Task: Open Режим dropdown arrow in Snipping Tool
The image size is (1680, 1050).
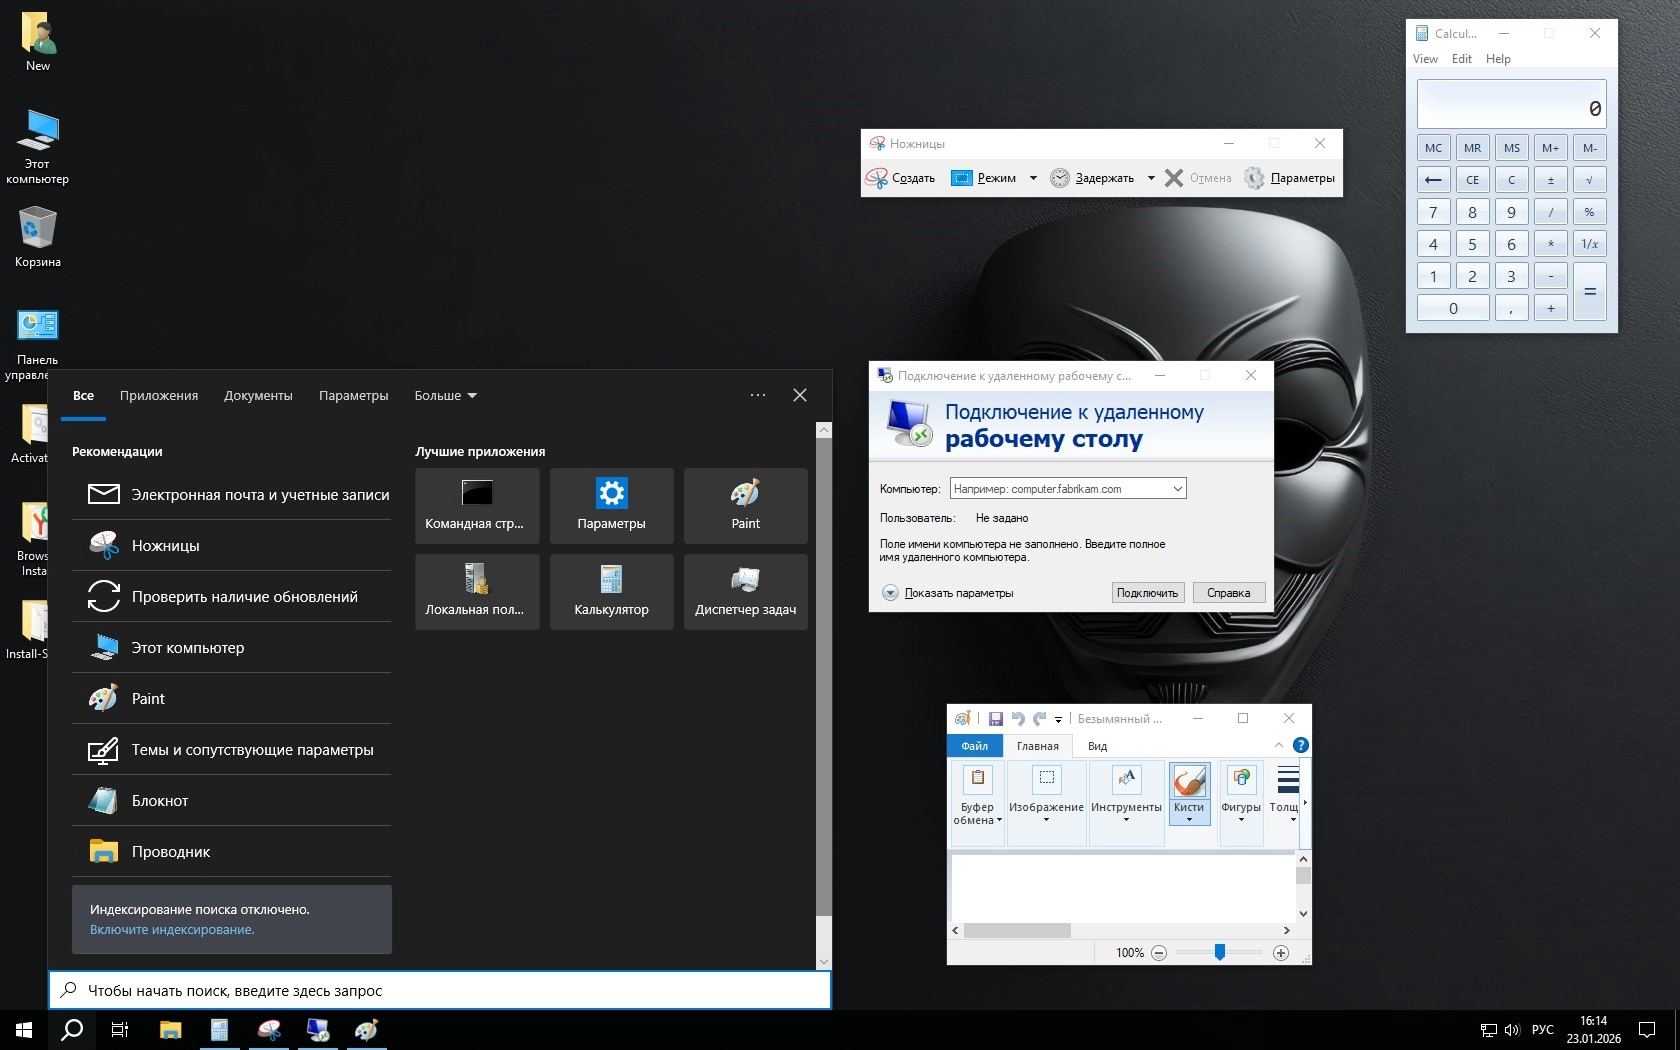Action: (x=1033, y=178)
